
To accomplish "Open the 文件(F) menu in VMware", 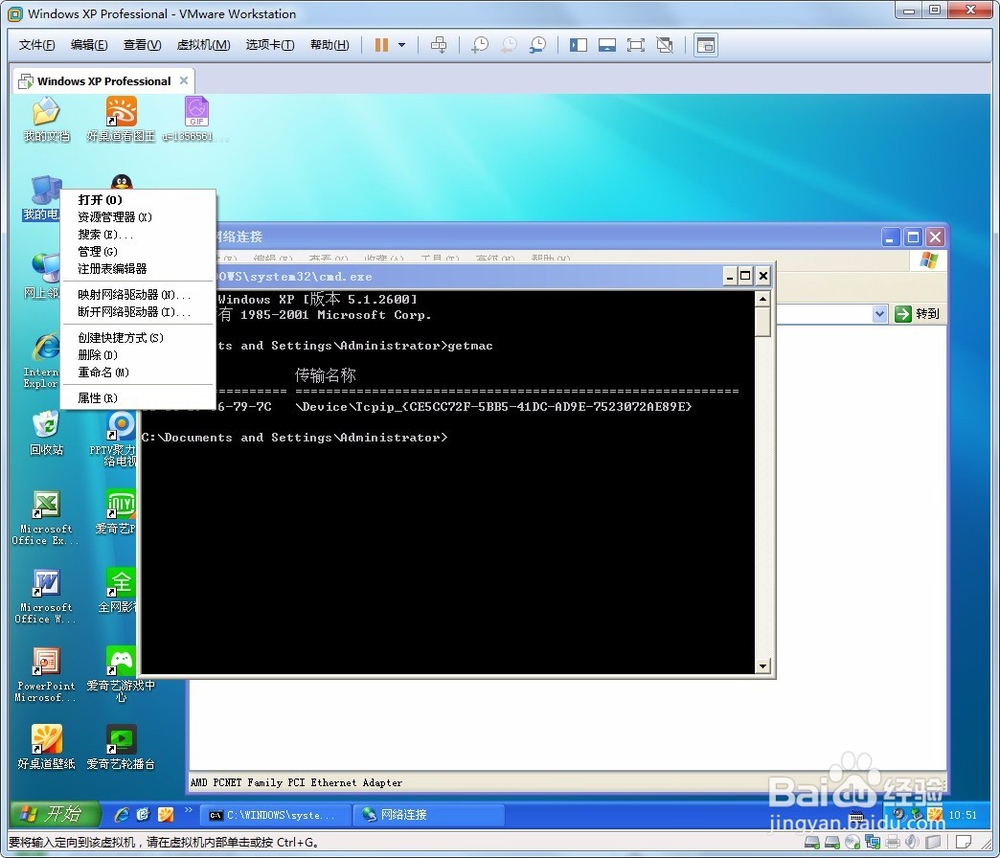I will click(37, 45).
